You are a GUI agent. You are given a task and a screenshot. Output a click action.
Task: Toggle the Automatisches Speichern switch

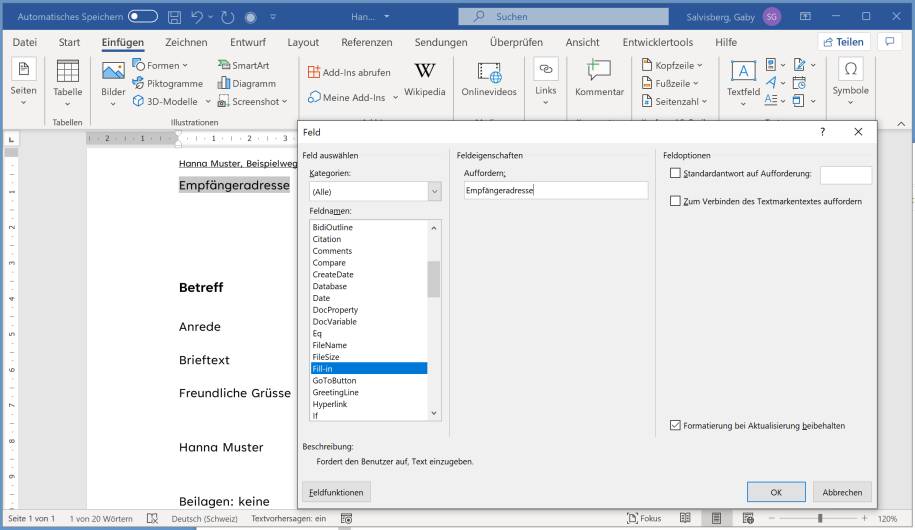coord(142,16)
